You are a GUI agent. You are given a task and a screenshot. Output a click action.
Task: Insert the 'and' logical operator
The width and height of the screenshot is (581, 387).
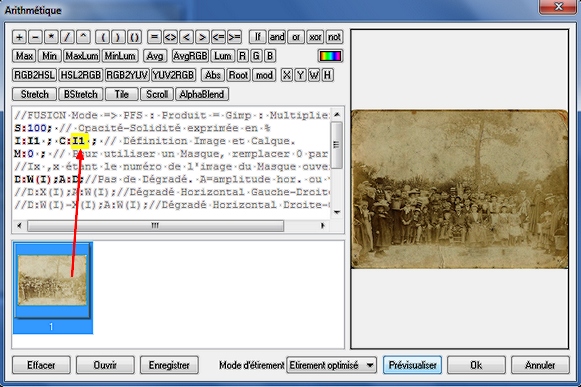[277, 37]
